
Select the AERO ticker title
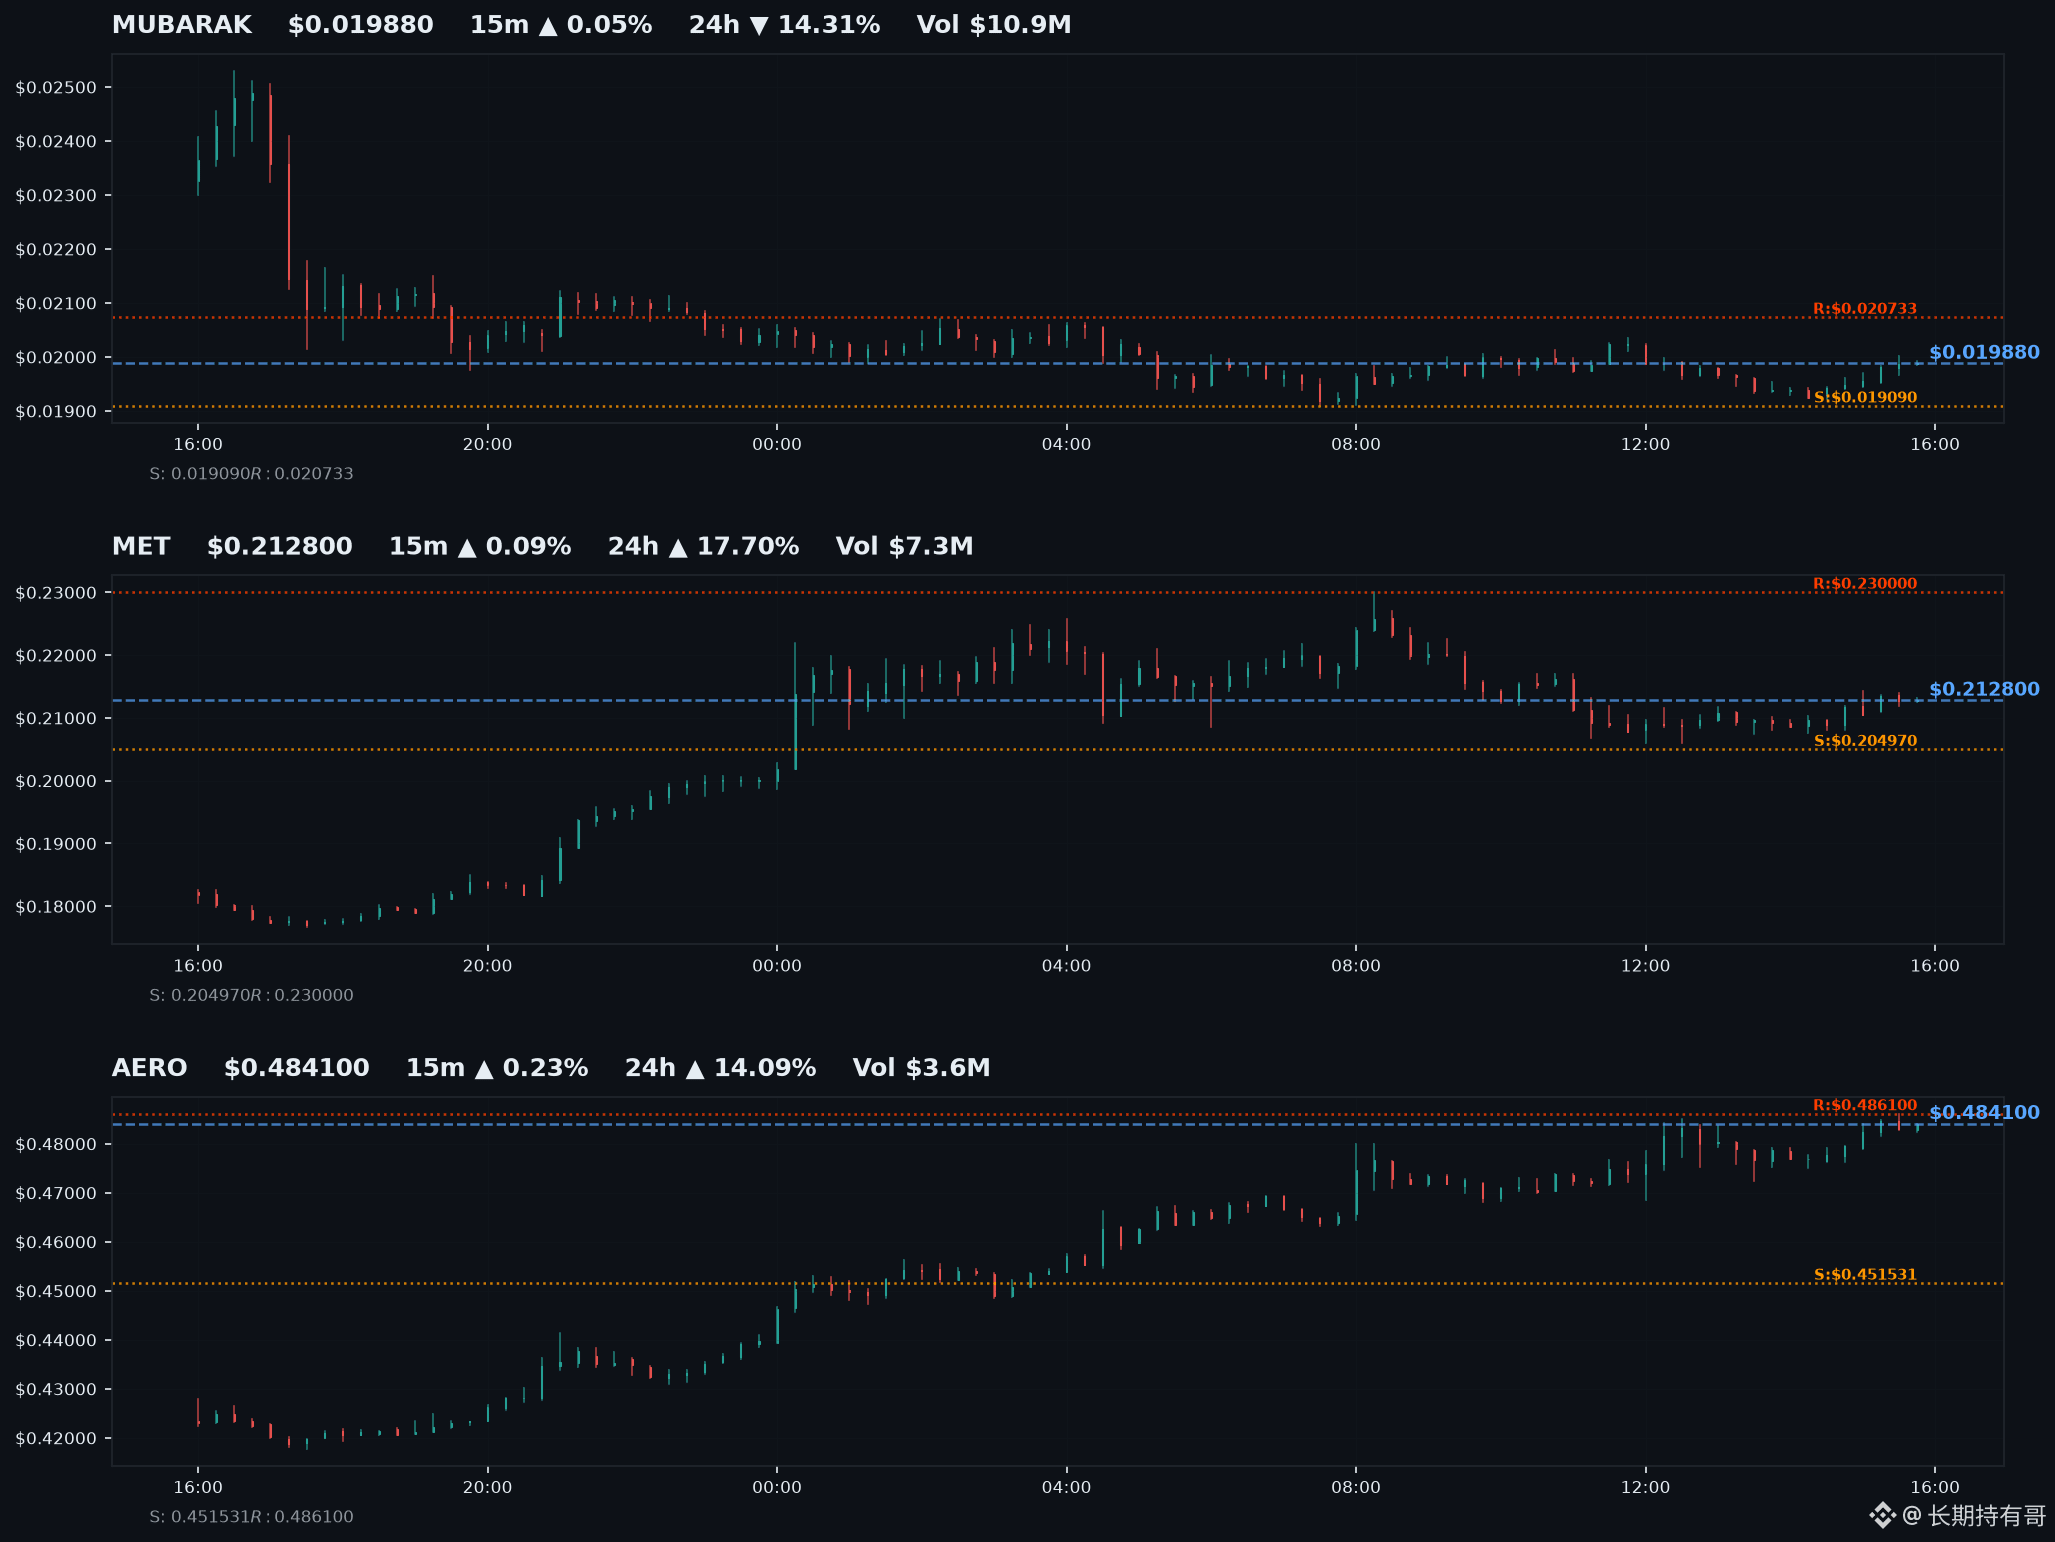coord(150,1068)
